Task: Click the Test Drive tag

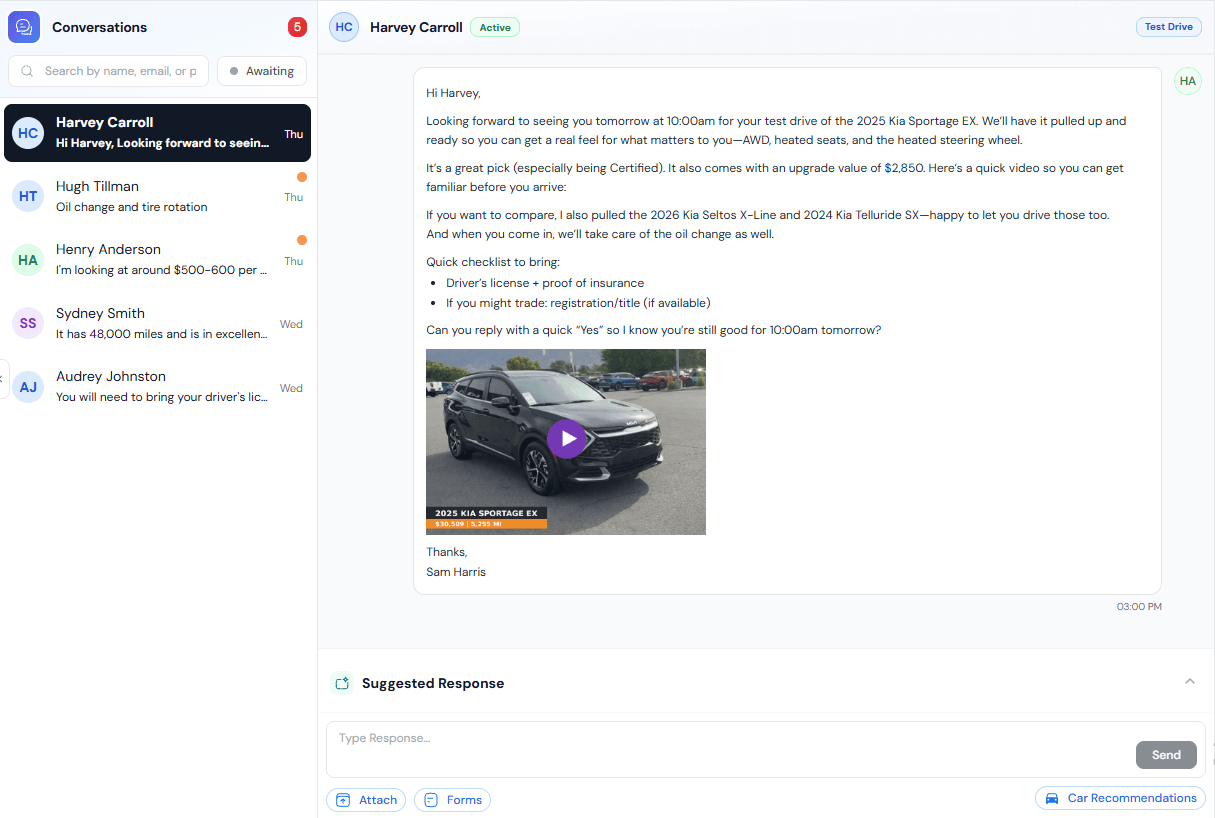Action: 1168,27
